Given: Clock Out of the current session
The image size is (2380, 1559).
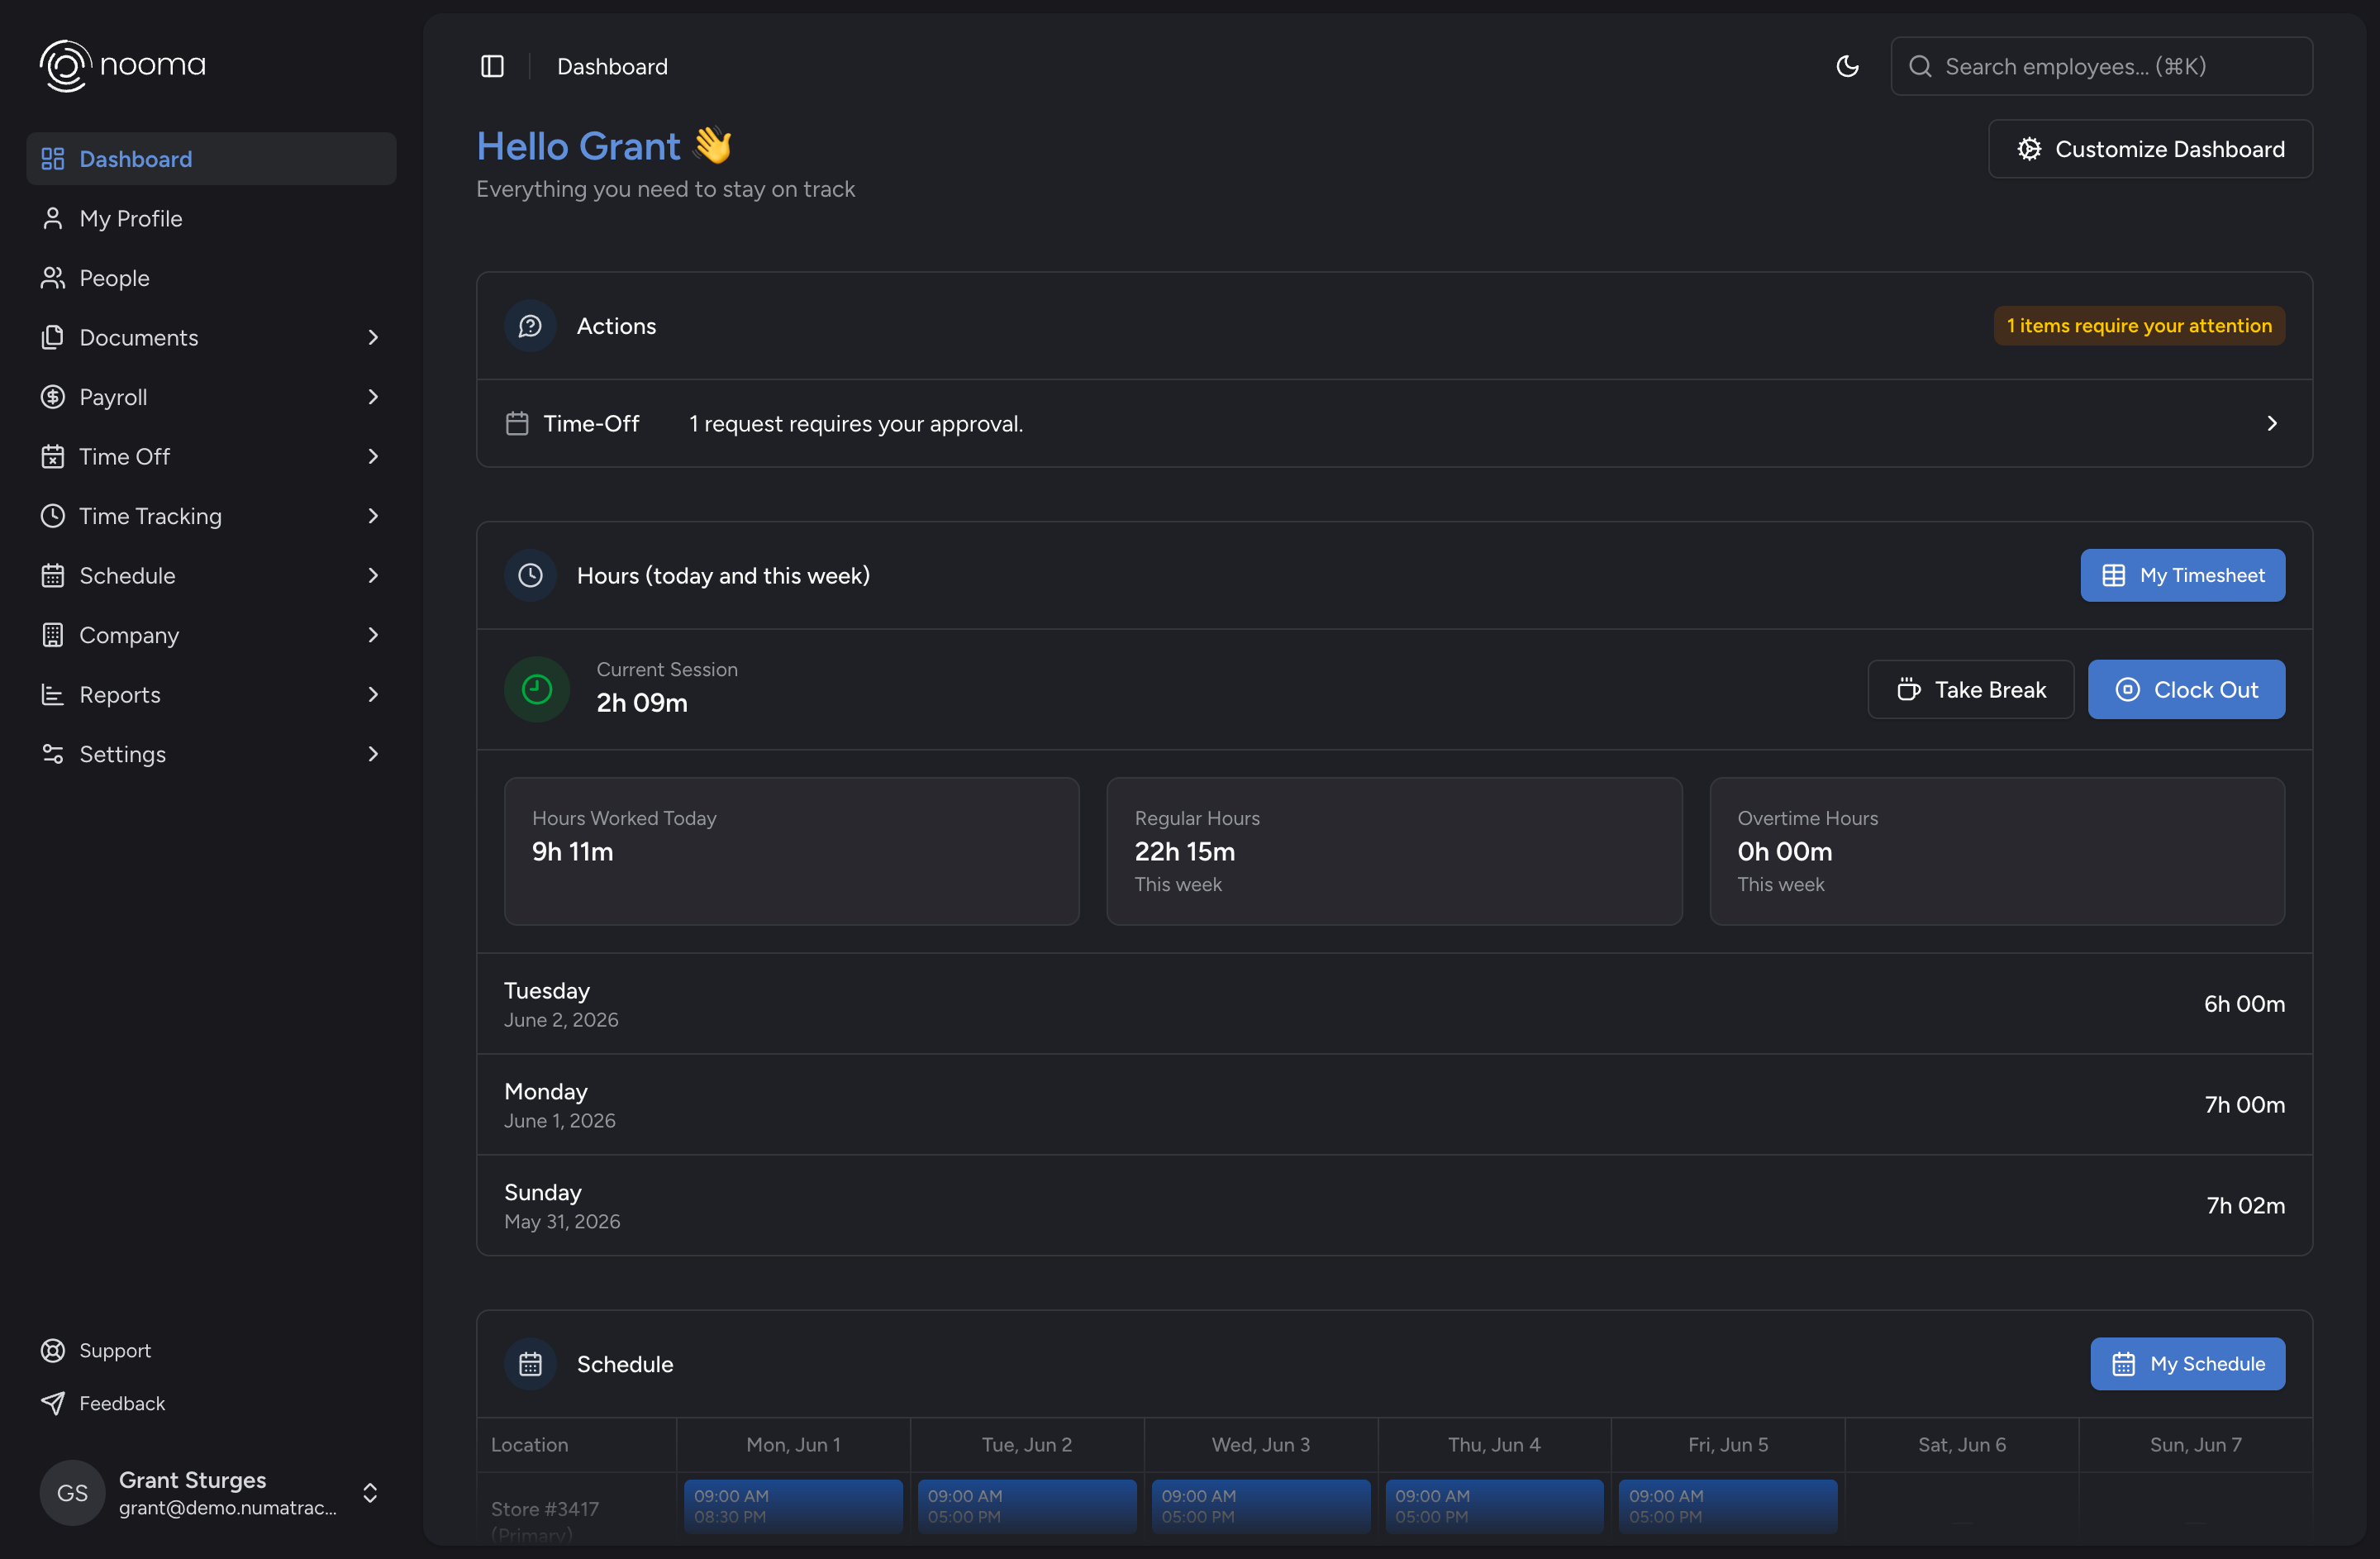Looking at the screenshot, I should point(2186,689).
